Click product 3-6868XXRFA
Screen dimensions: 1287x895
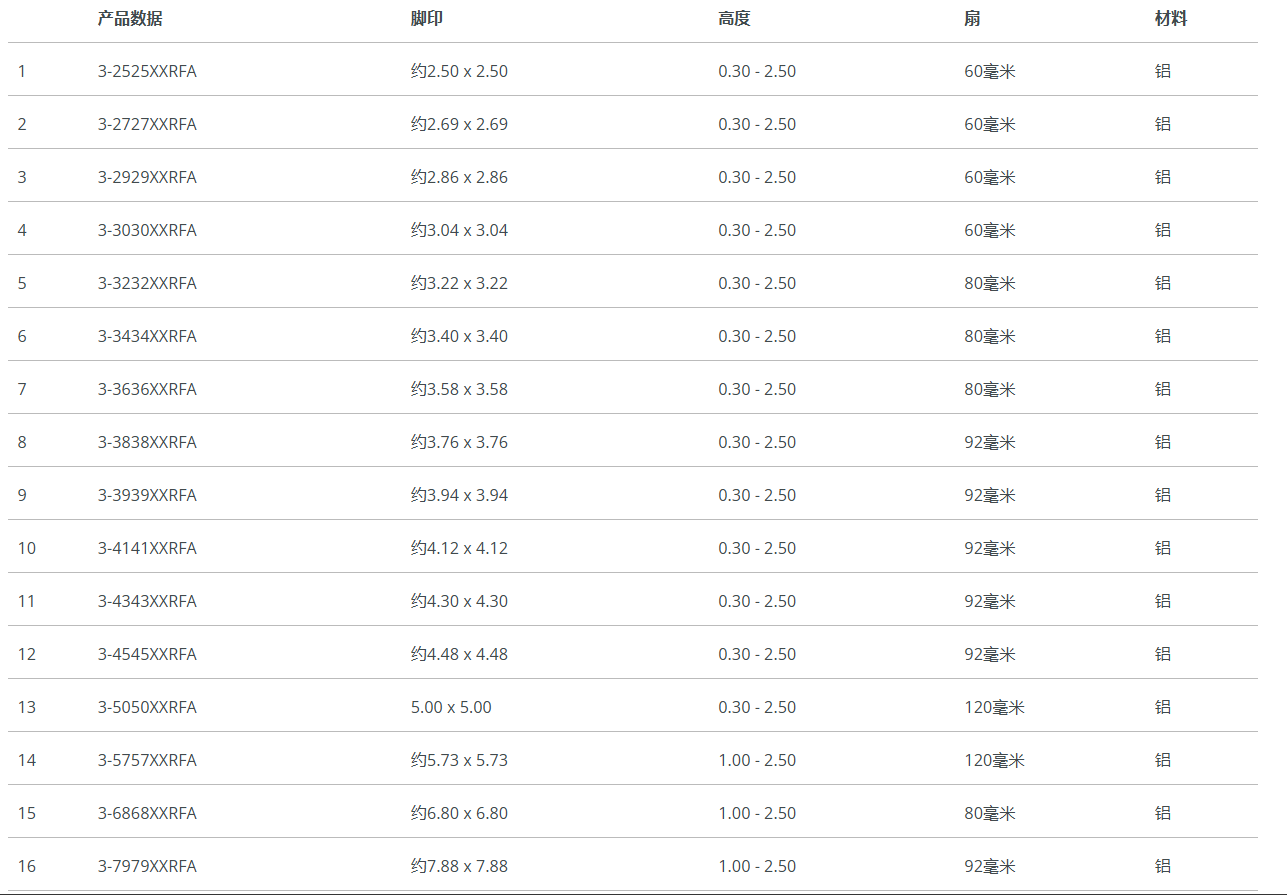[x=147, y=813]
